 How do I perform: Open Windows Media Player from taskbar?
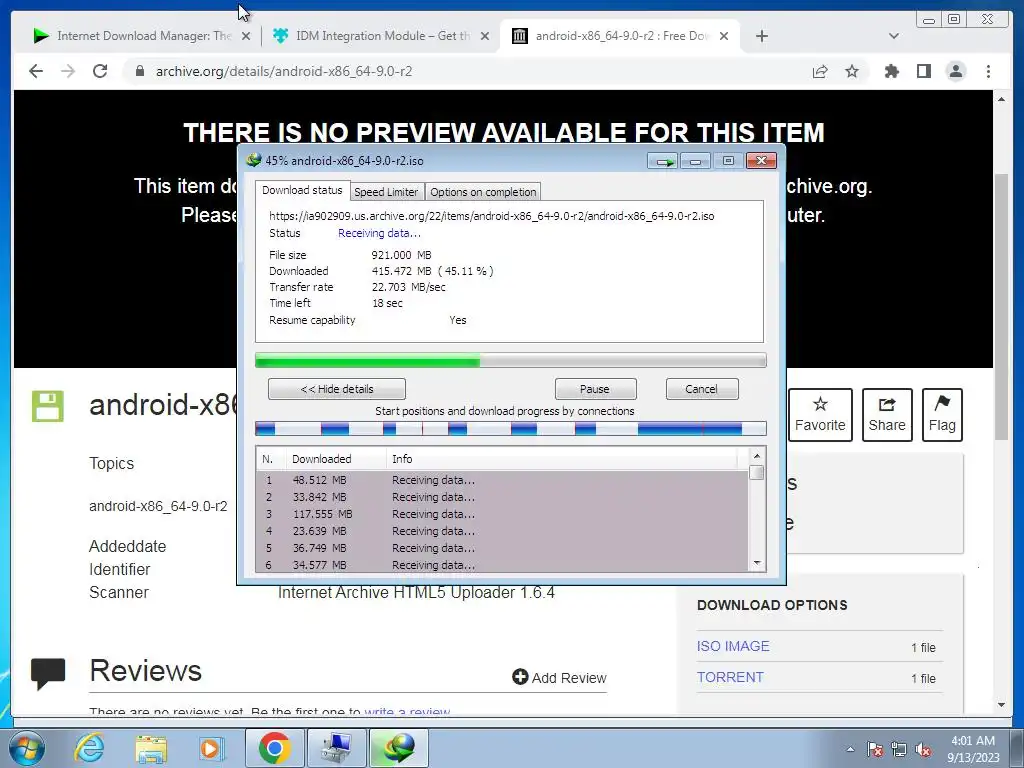(x=211, y=748)
